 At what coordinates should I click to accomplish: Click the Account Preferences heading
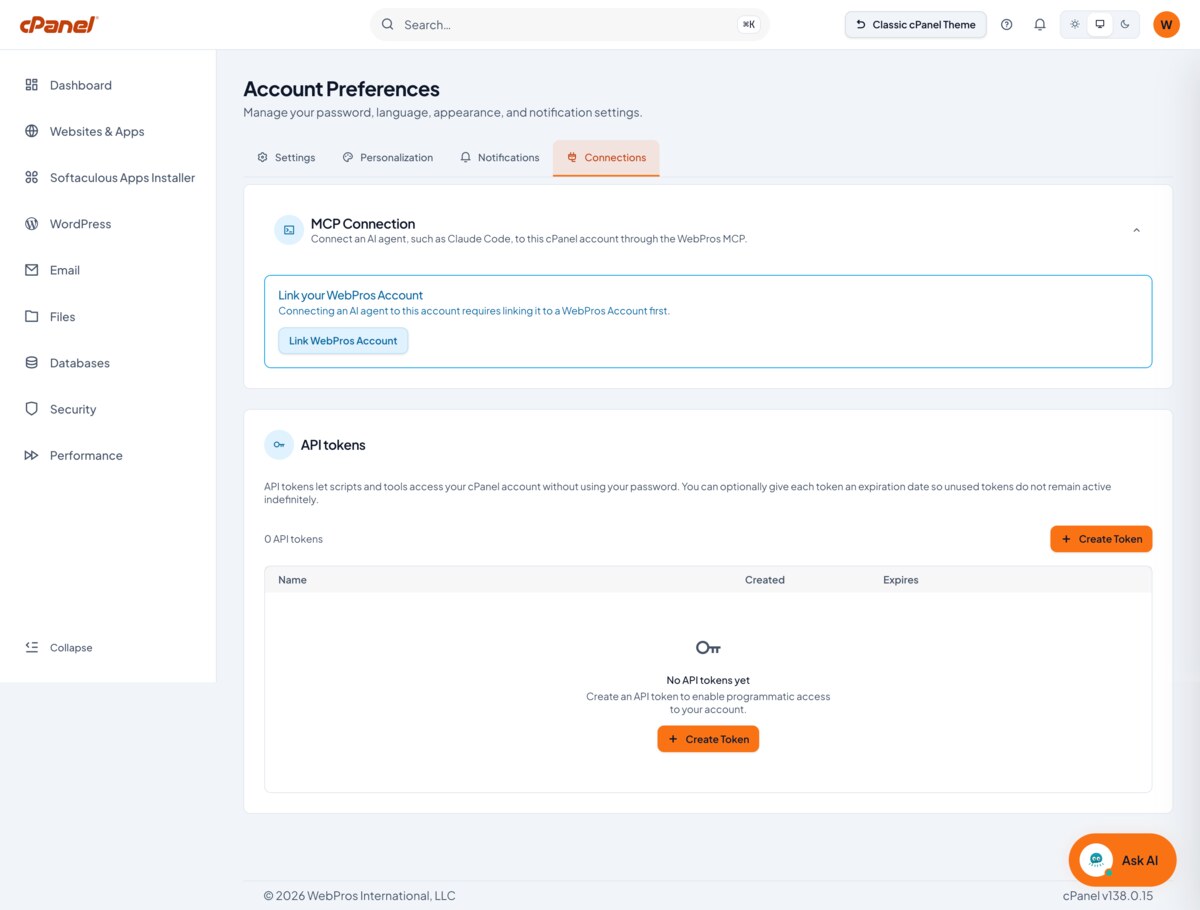[x=341, y=89]
